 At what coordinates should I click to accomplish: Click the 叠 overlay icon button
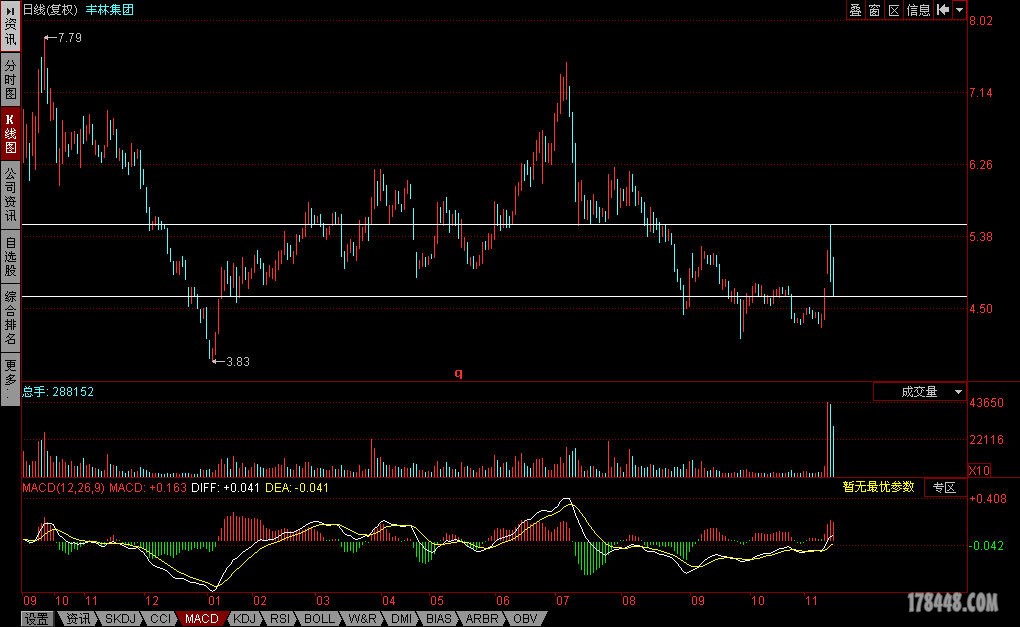point(856,10)
